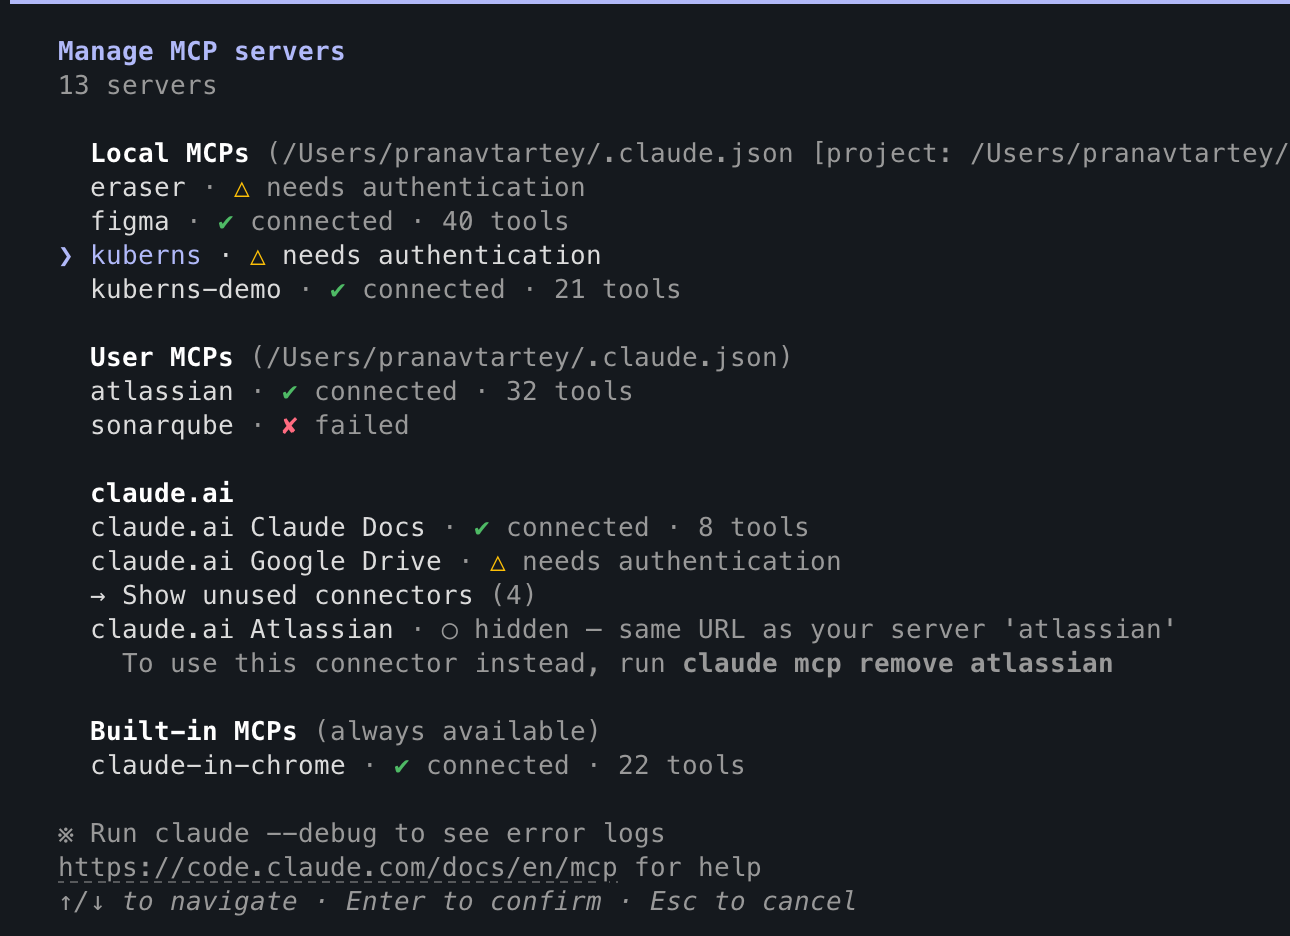
Task: Click '8 tools' on the Claude Docs row
Action: coord(754,528)
